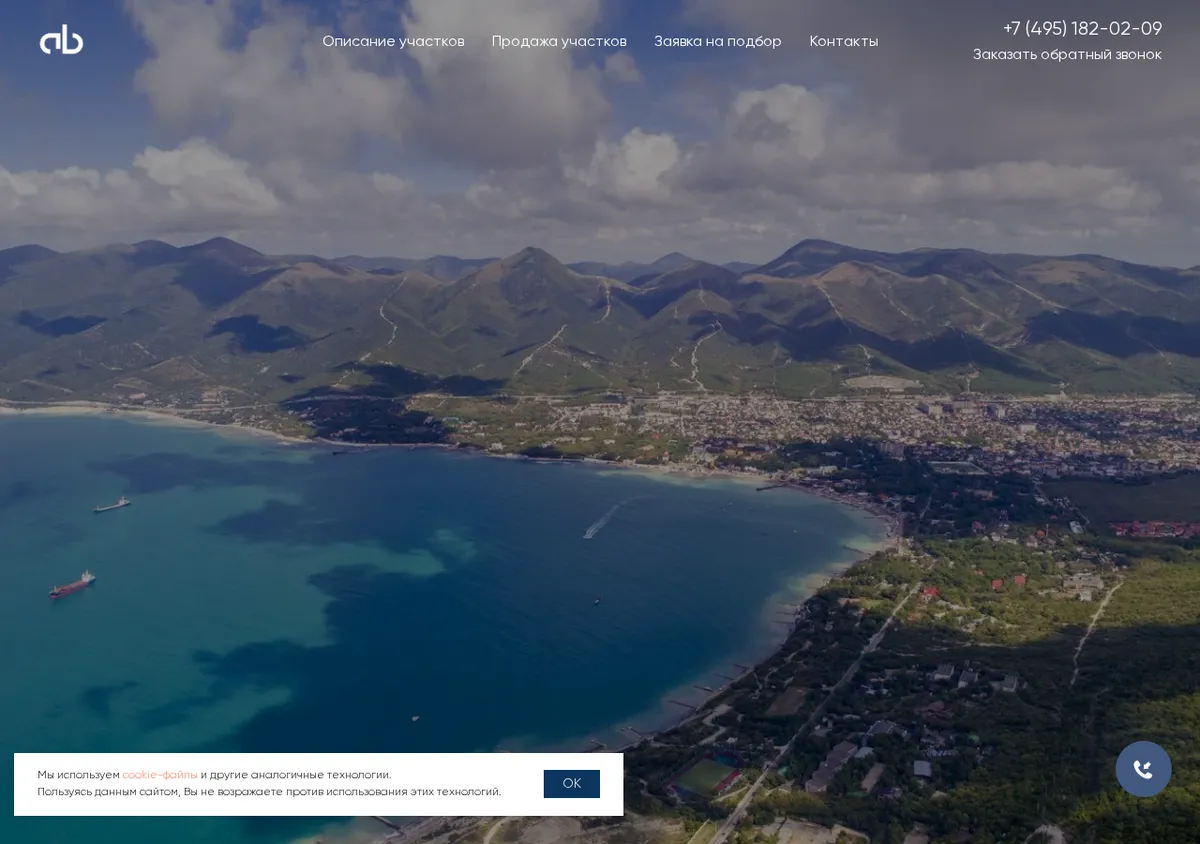Open the Описание участков menu item
This screenshot has height=844, width=1200.
click(x=393, y=41)
